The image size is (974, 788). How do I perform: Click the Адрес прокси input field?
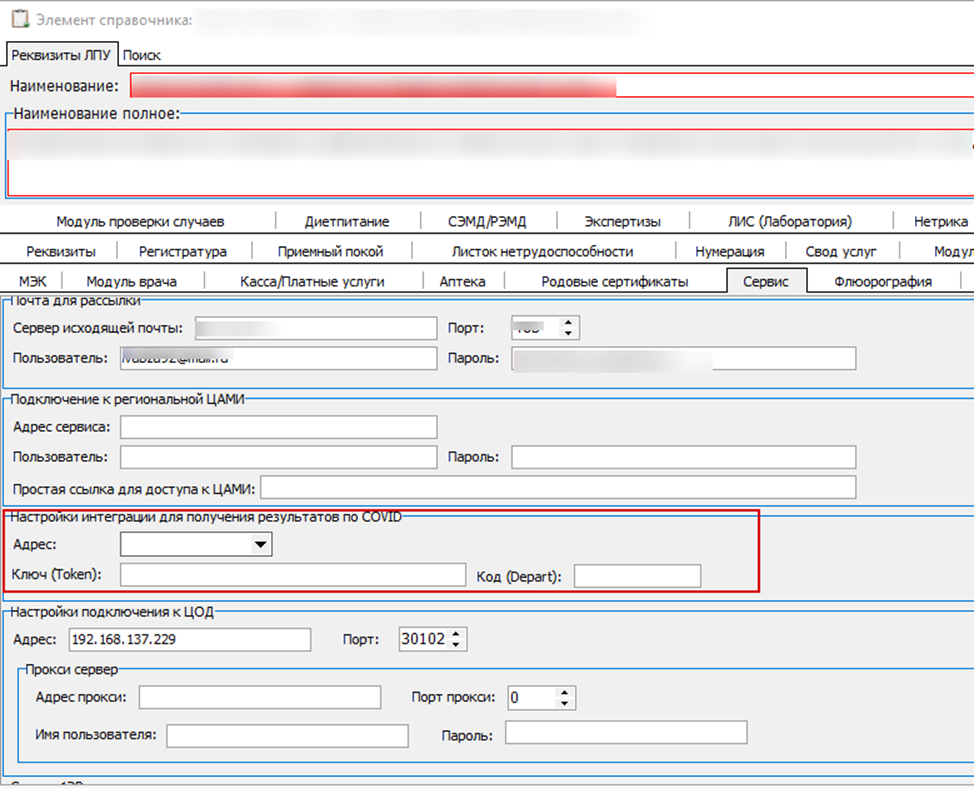click(x=260, y=697)
